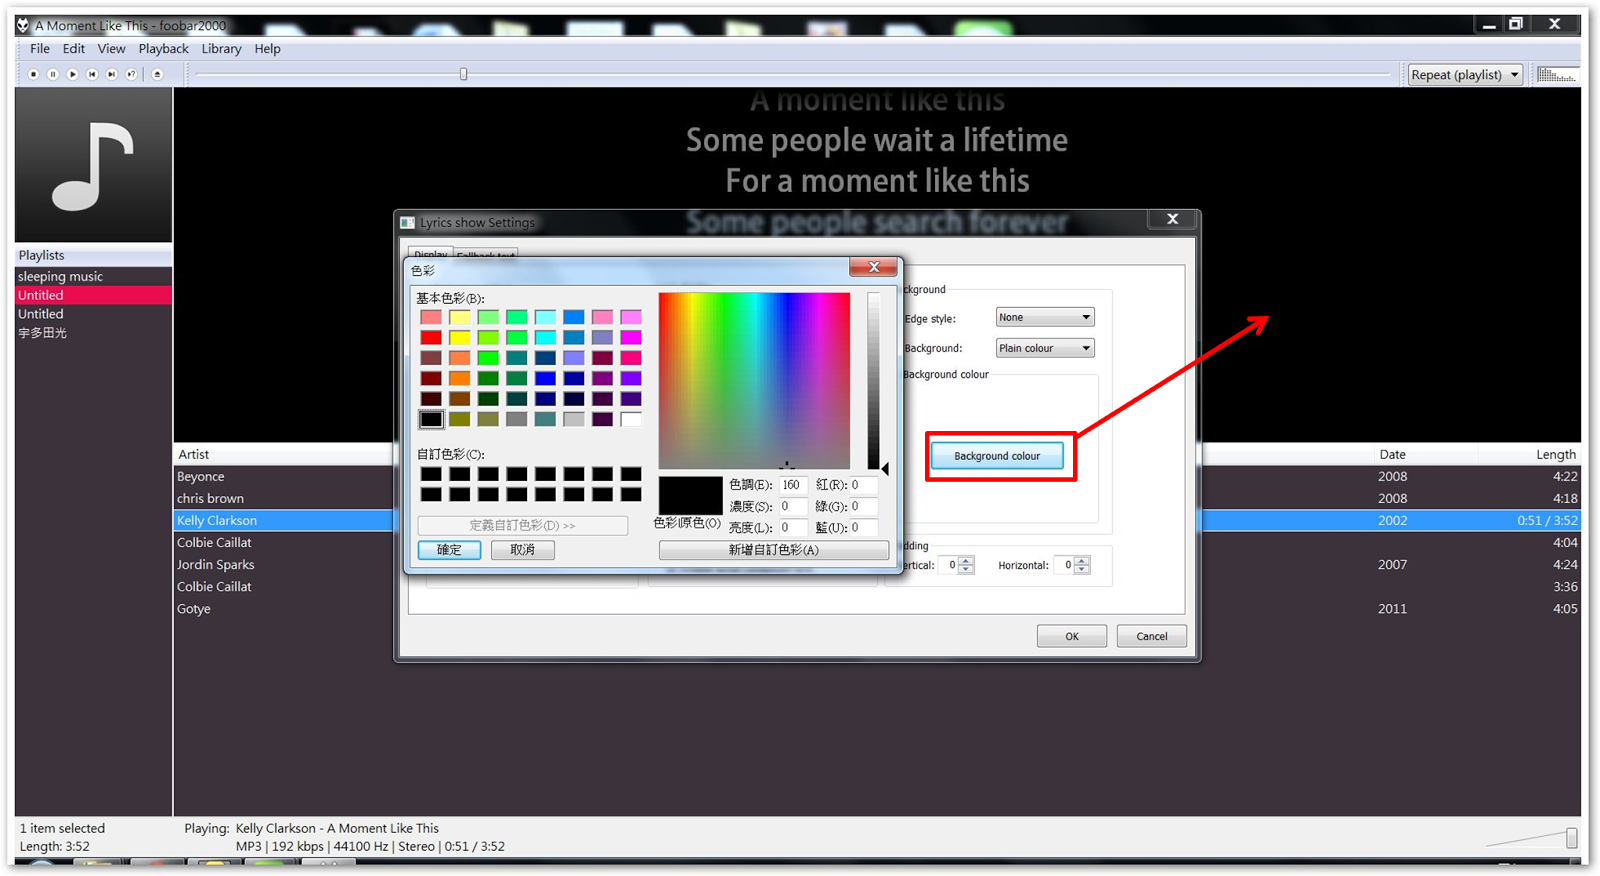This screenshot has width=1600, height=876.
Task: Click the 取消 cancel button in colour dialog
Action: [x=522, y=550]
